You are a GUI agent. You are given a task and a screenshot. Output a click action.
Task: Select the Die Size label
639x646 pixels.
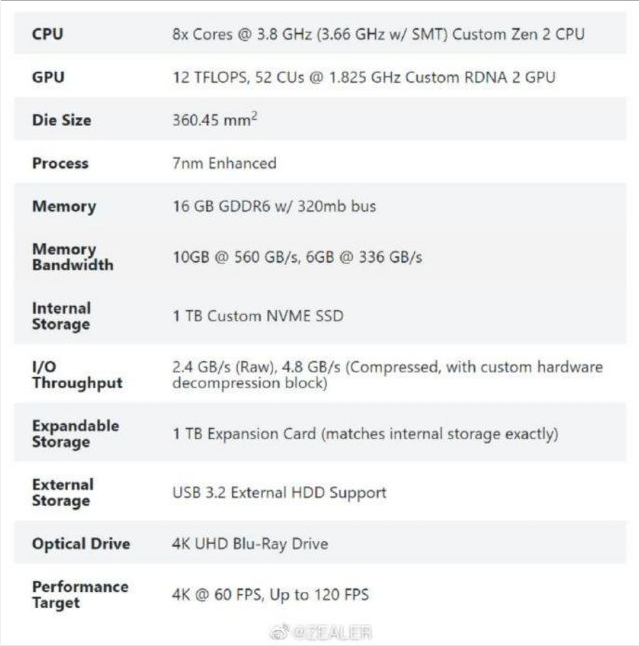pyautogui.click(x=61, y=120)
